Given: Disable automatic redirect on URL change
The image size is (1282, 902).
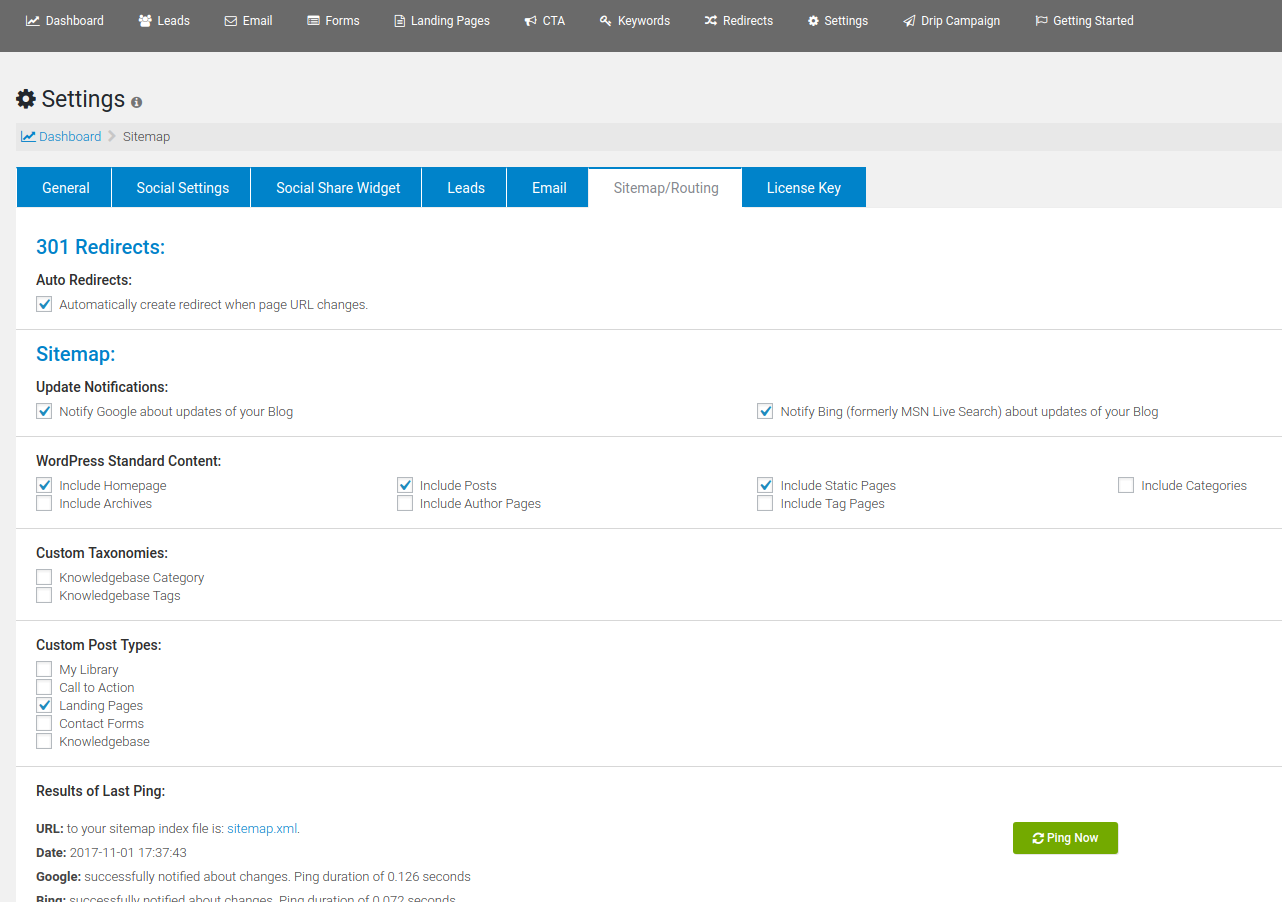Looking at the screenshot, I should pos(44,304).
